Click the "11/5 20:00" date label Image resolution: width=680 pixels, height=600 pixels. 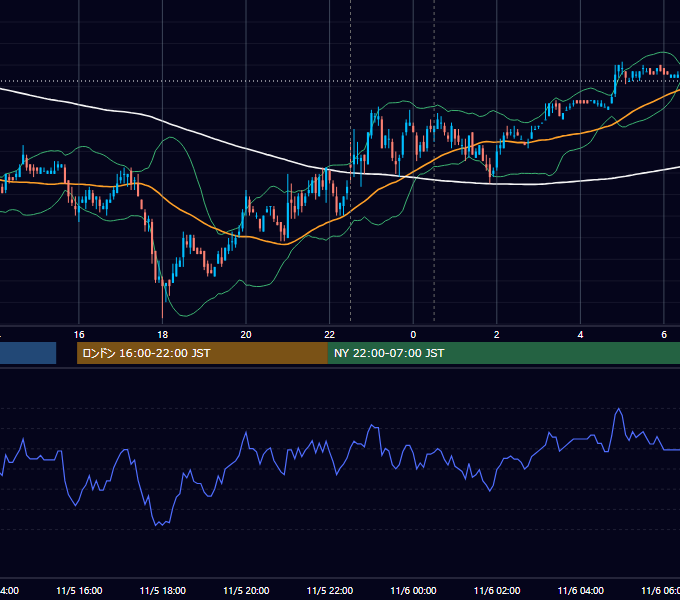(246, 590)
